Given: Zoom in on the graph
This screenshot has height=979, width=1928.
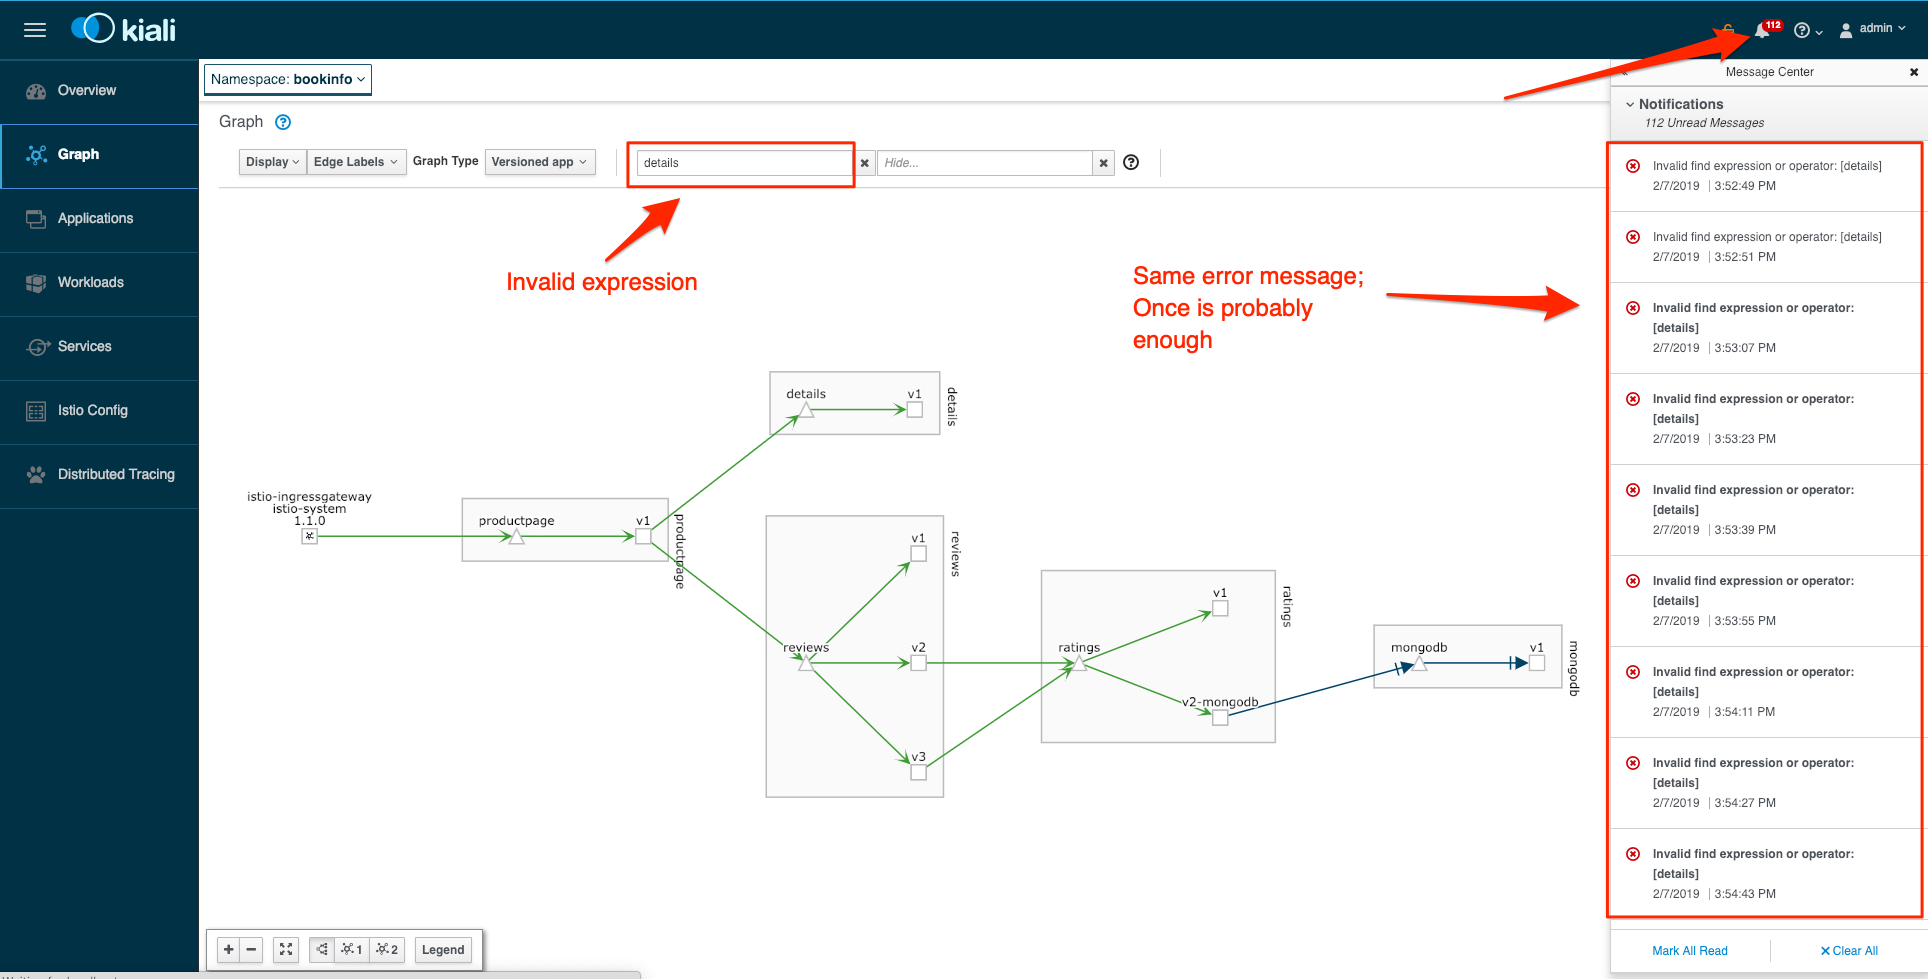Looking at the screenshot, I should (x=229, y=949).
